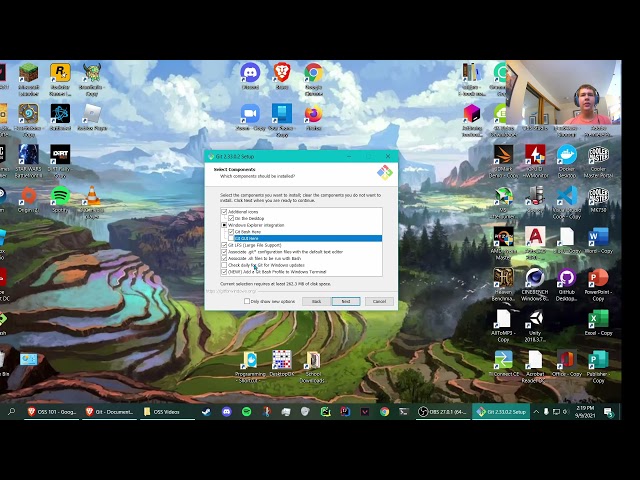
Task: Open the School Downloads folder
Action: click(313, 367)
